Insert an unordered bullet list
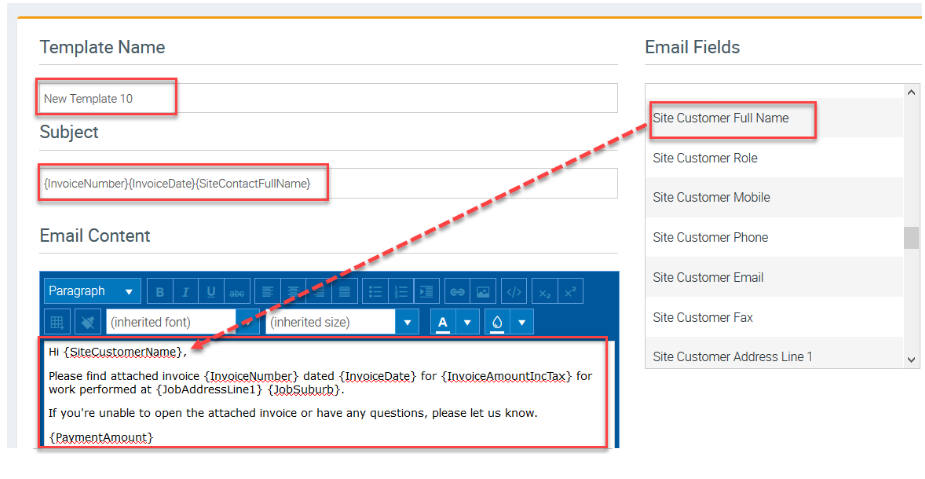Viewport: 925px width, 479px height. [x=376, y=292]
